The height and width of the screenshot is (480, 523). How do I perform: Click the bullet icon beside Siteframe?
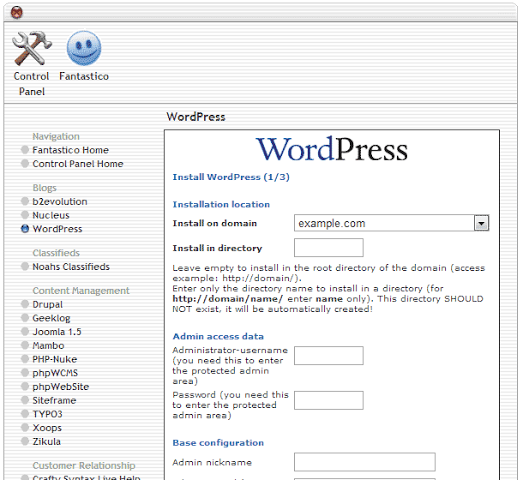click(25, 400)
